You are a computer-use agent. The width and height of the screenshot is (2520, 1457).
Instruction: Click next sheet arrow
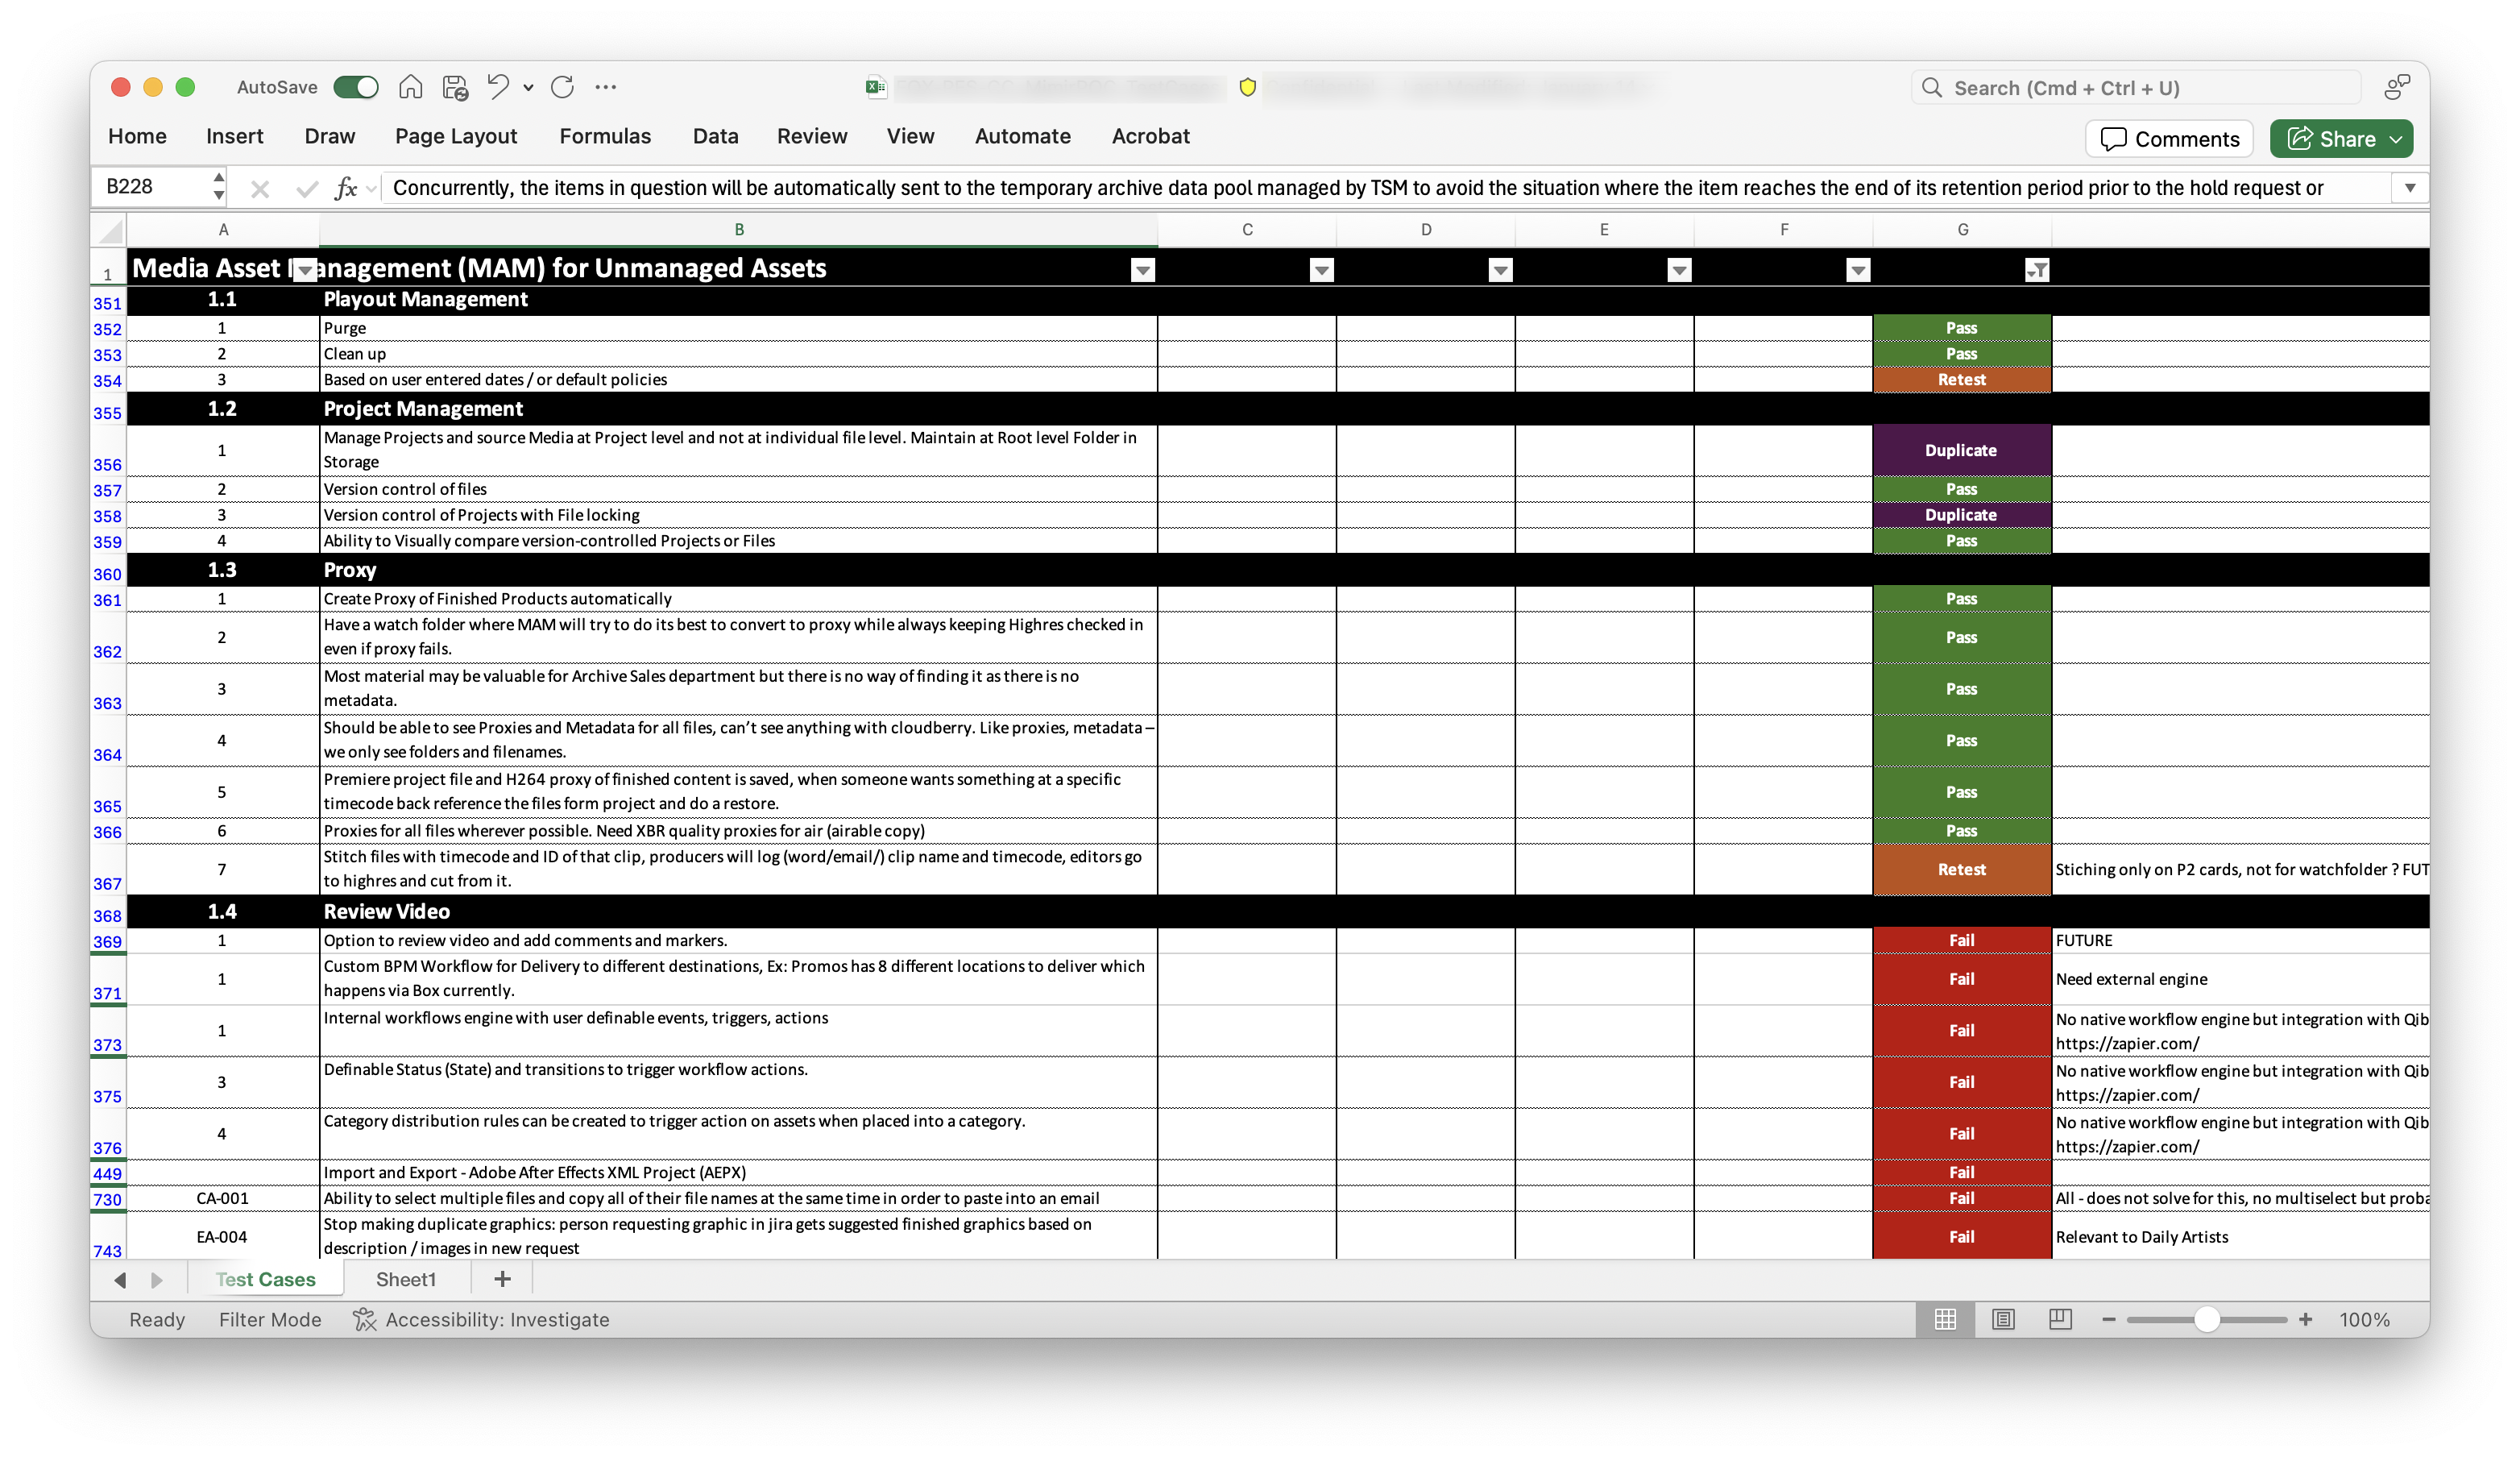pyautogui.click(x=156, y=1280)
